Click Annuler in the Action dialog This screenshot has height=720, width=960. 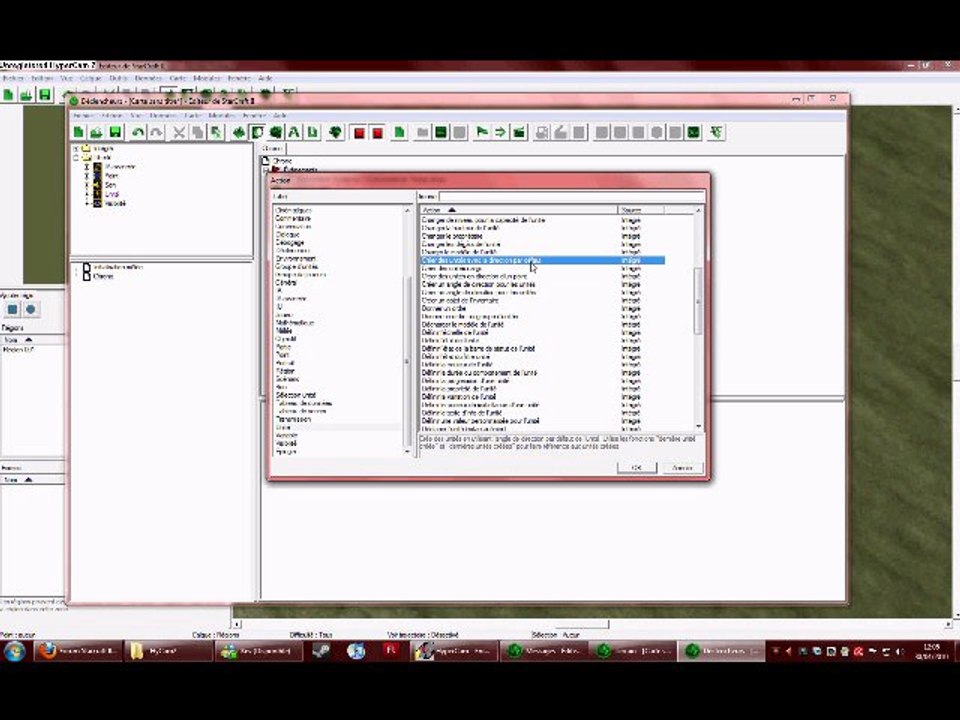682,468
